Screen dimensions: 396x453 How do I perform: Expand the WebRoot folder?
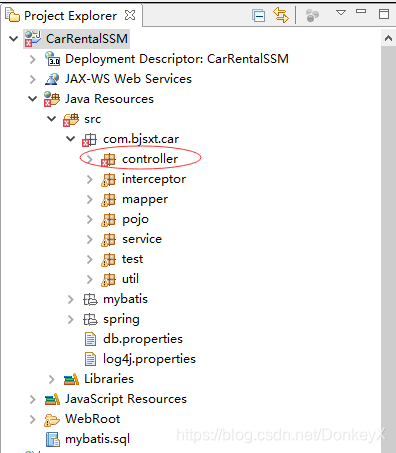click(32, 419)
